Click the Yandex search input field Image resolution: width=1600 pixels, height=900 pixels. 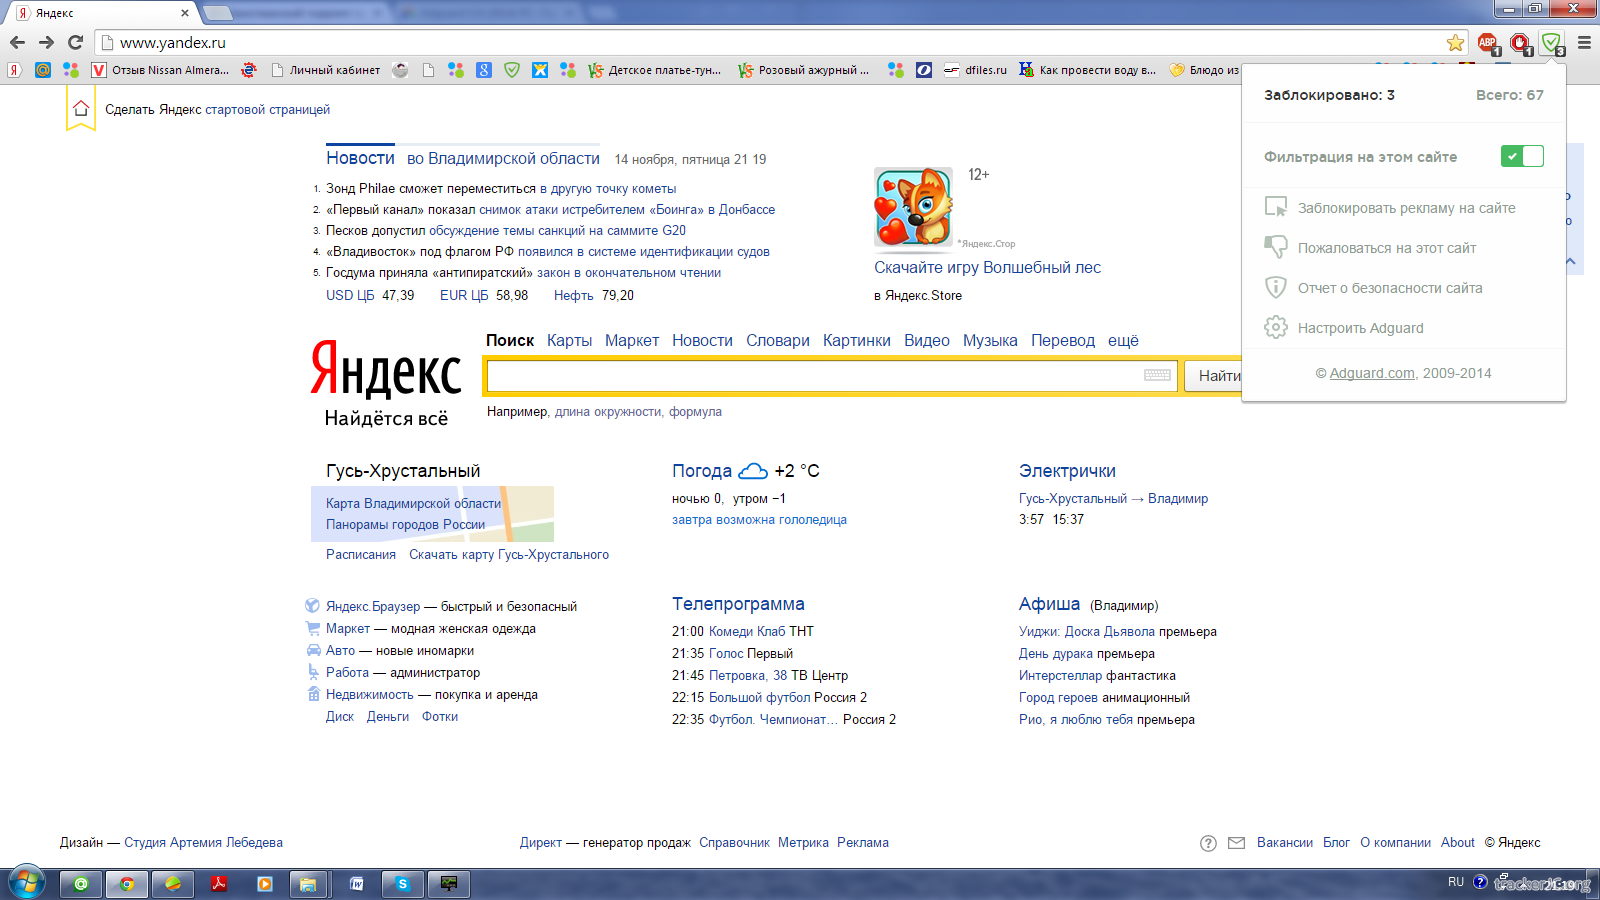[812, 376]
